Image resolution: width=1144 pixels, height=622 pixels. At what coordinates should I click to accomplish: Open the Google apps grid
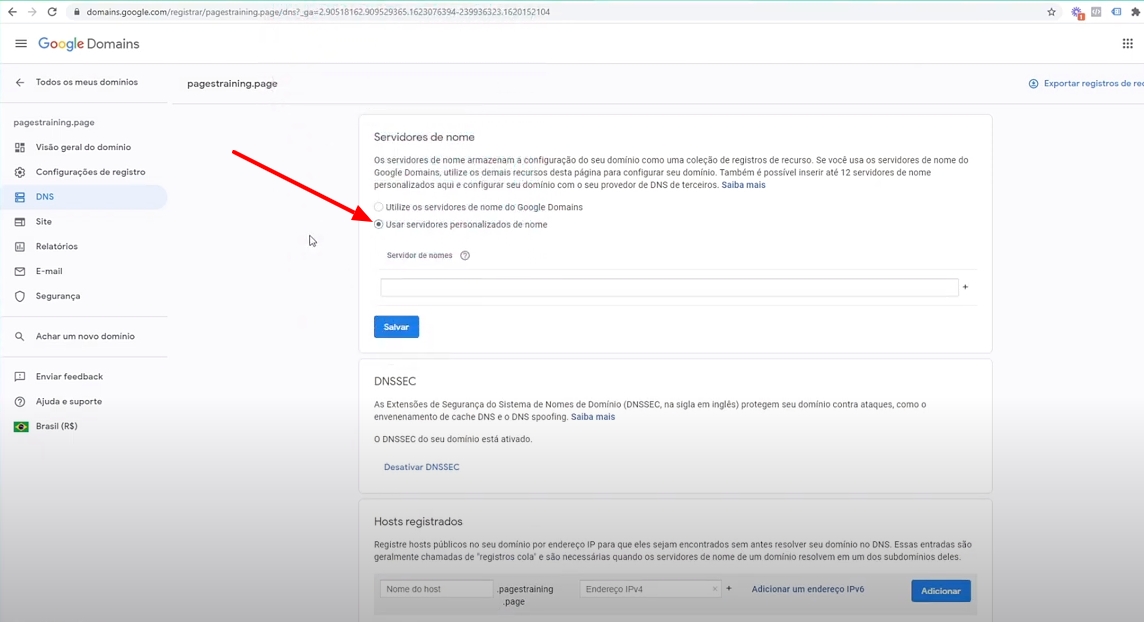point(1128,44)
